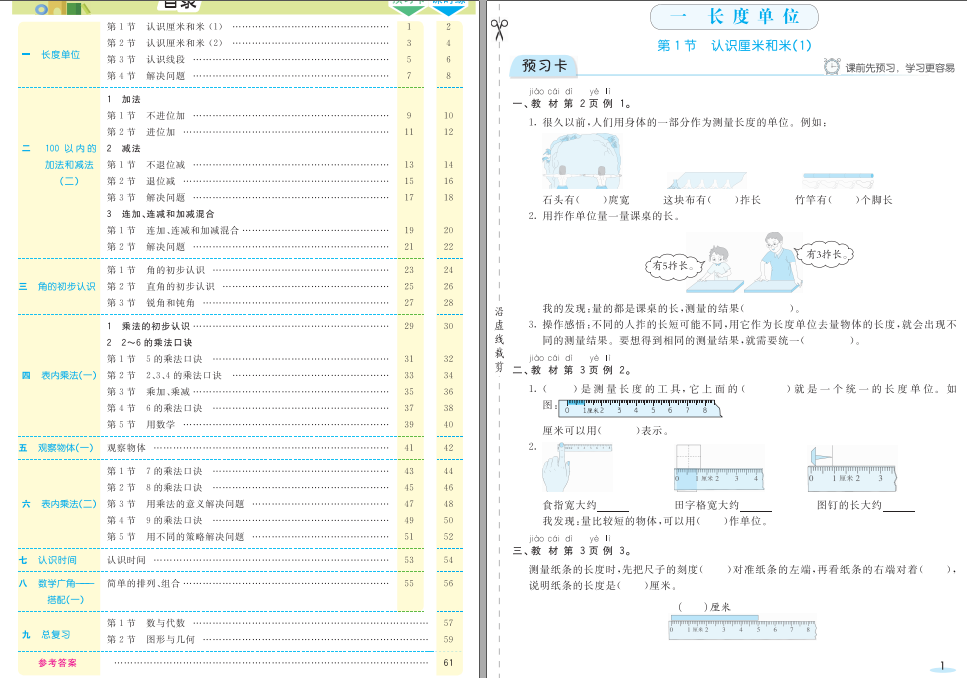Click the picture of children measuring a stone
Image resolution: width=967 pixels, height=678 pixels.
point(582,162)
